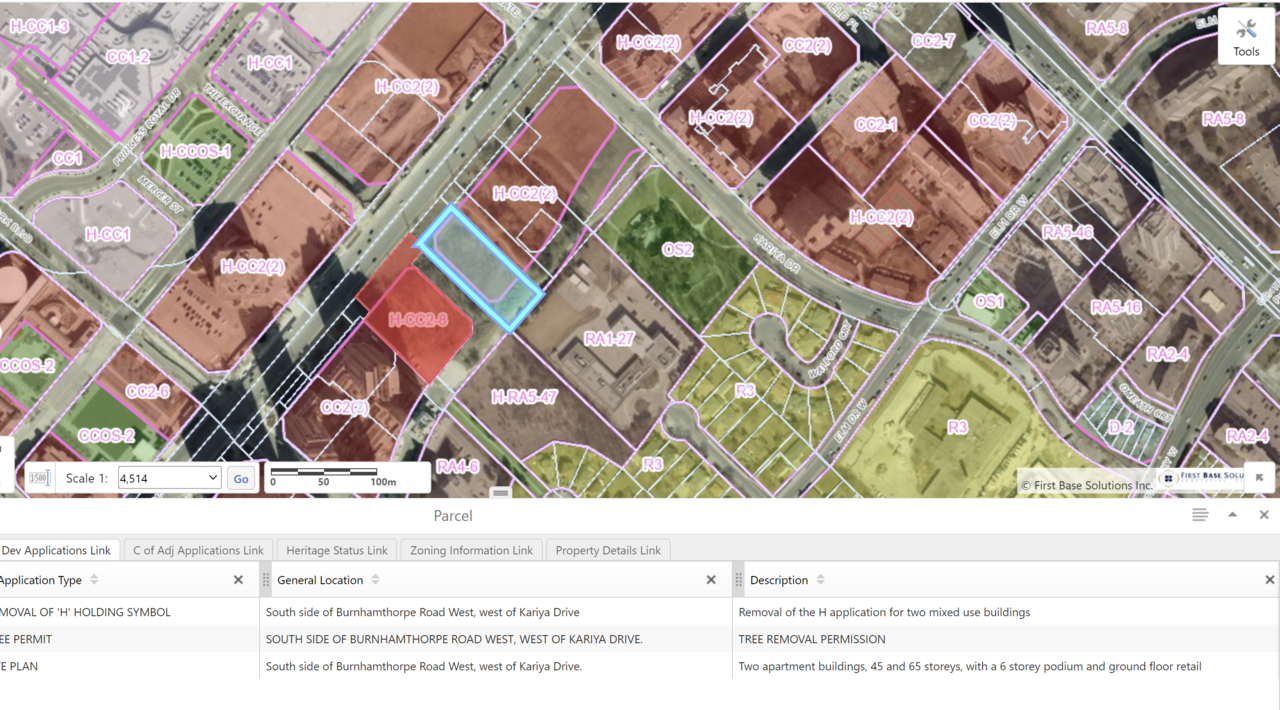Sort by General Location column
The height and width of the screenshot is (710, 1280).
tap(375, 580)
